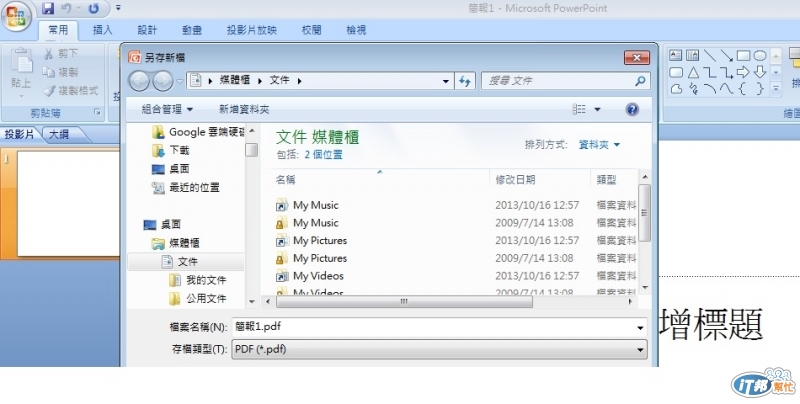Click the Save icon in Quick Access Toolbar
This screenshot has width=800, height=404.
(x=48, y=8)
